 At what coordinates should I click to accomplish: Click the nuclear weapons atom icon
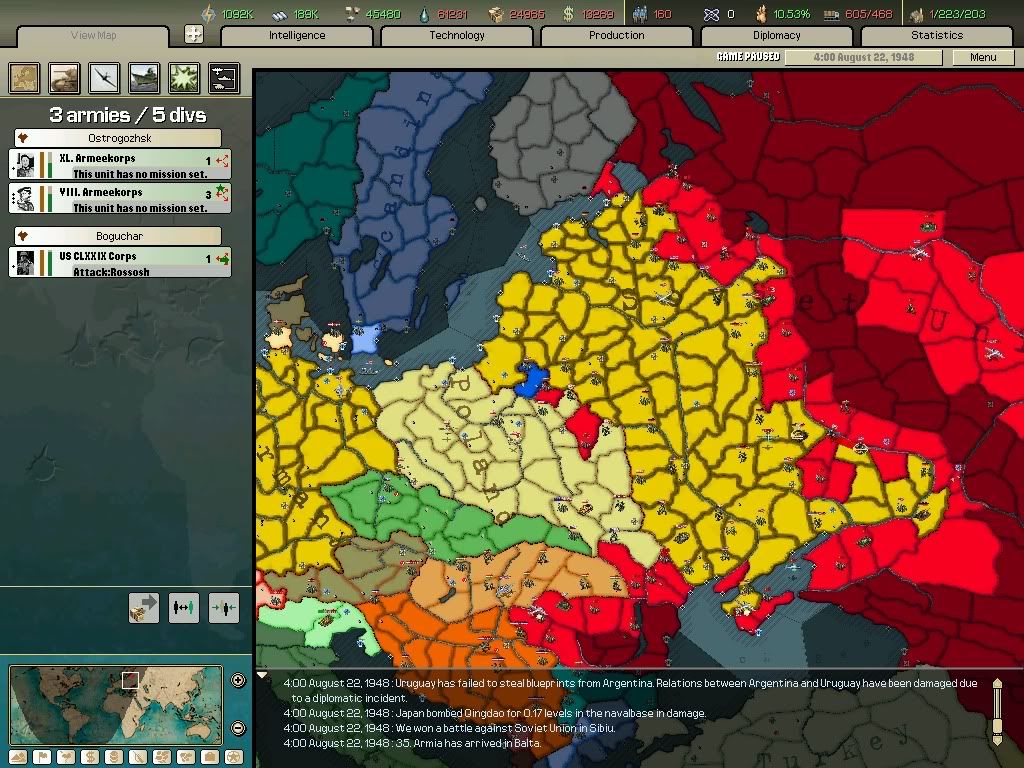(x=712, y=14)
